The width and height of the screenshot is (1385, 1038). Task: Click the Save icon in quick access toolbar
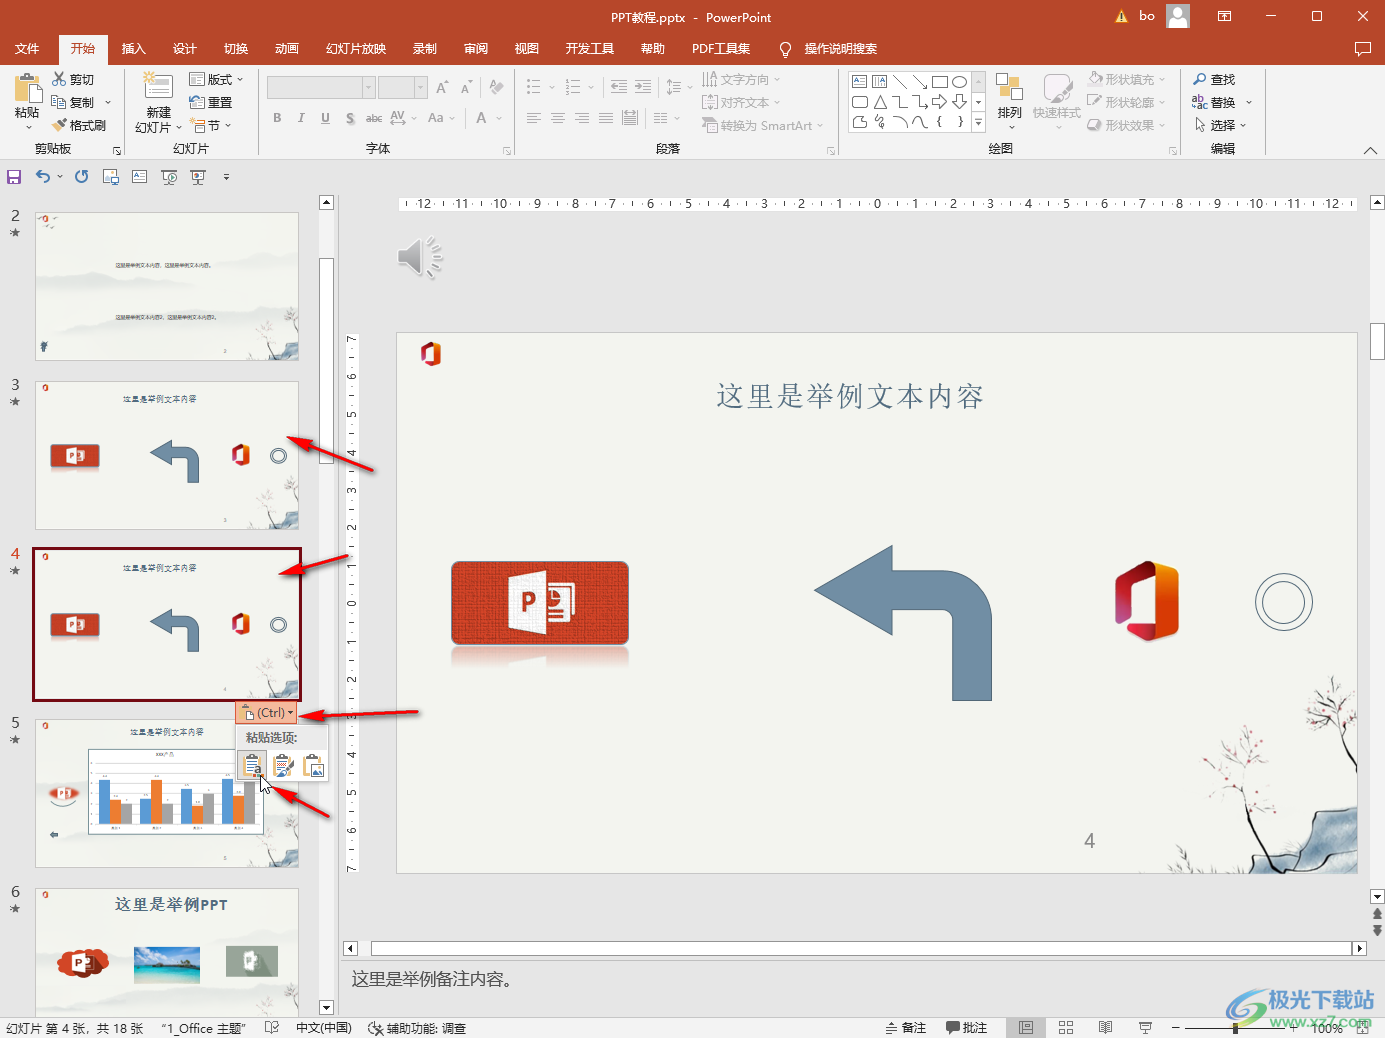tap(14, 177)
